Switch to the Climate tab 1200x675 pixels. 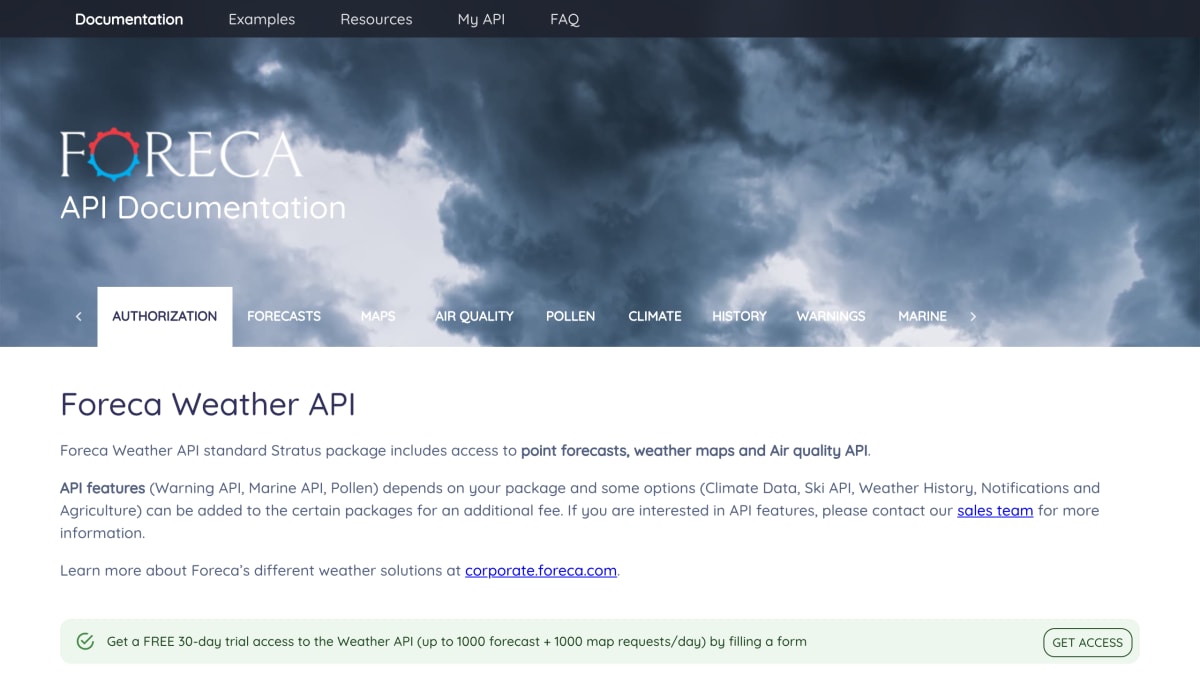655,316
